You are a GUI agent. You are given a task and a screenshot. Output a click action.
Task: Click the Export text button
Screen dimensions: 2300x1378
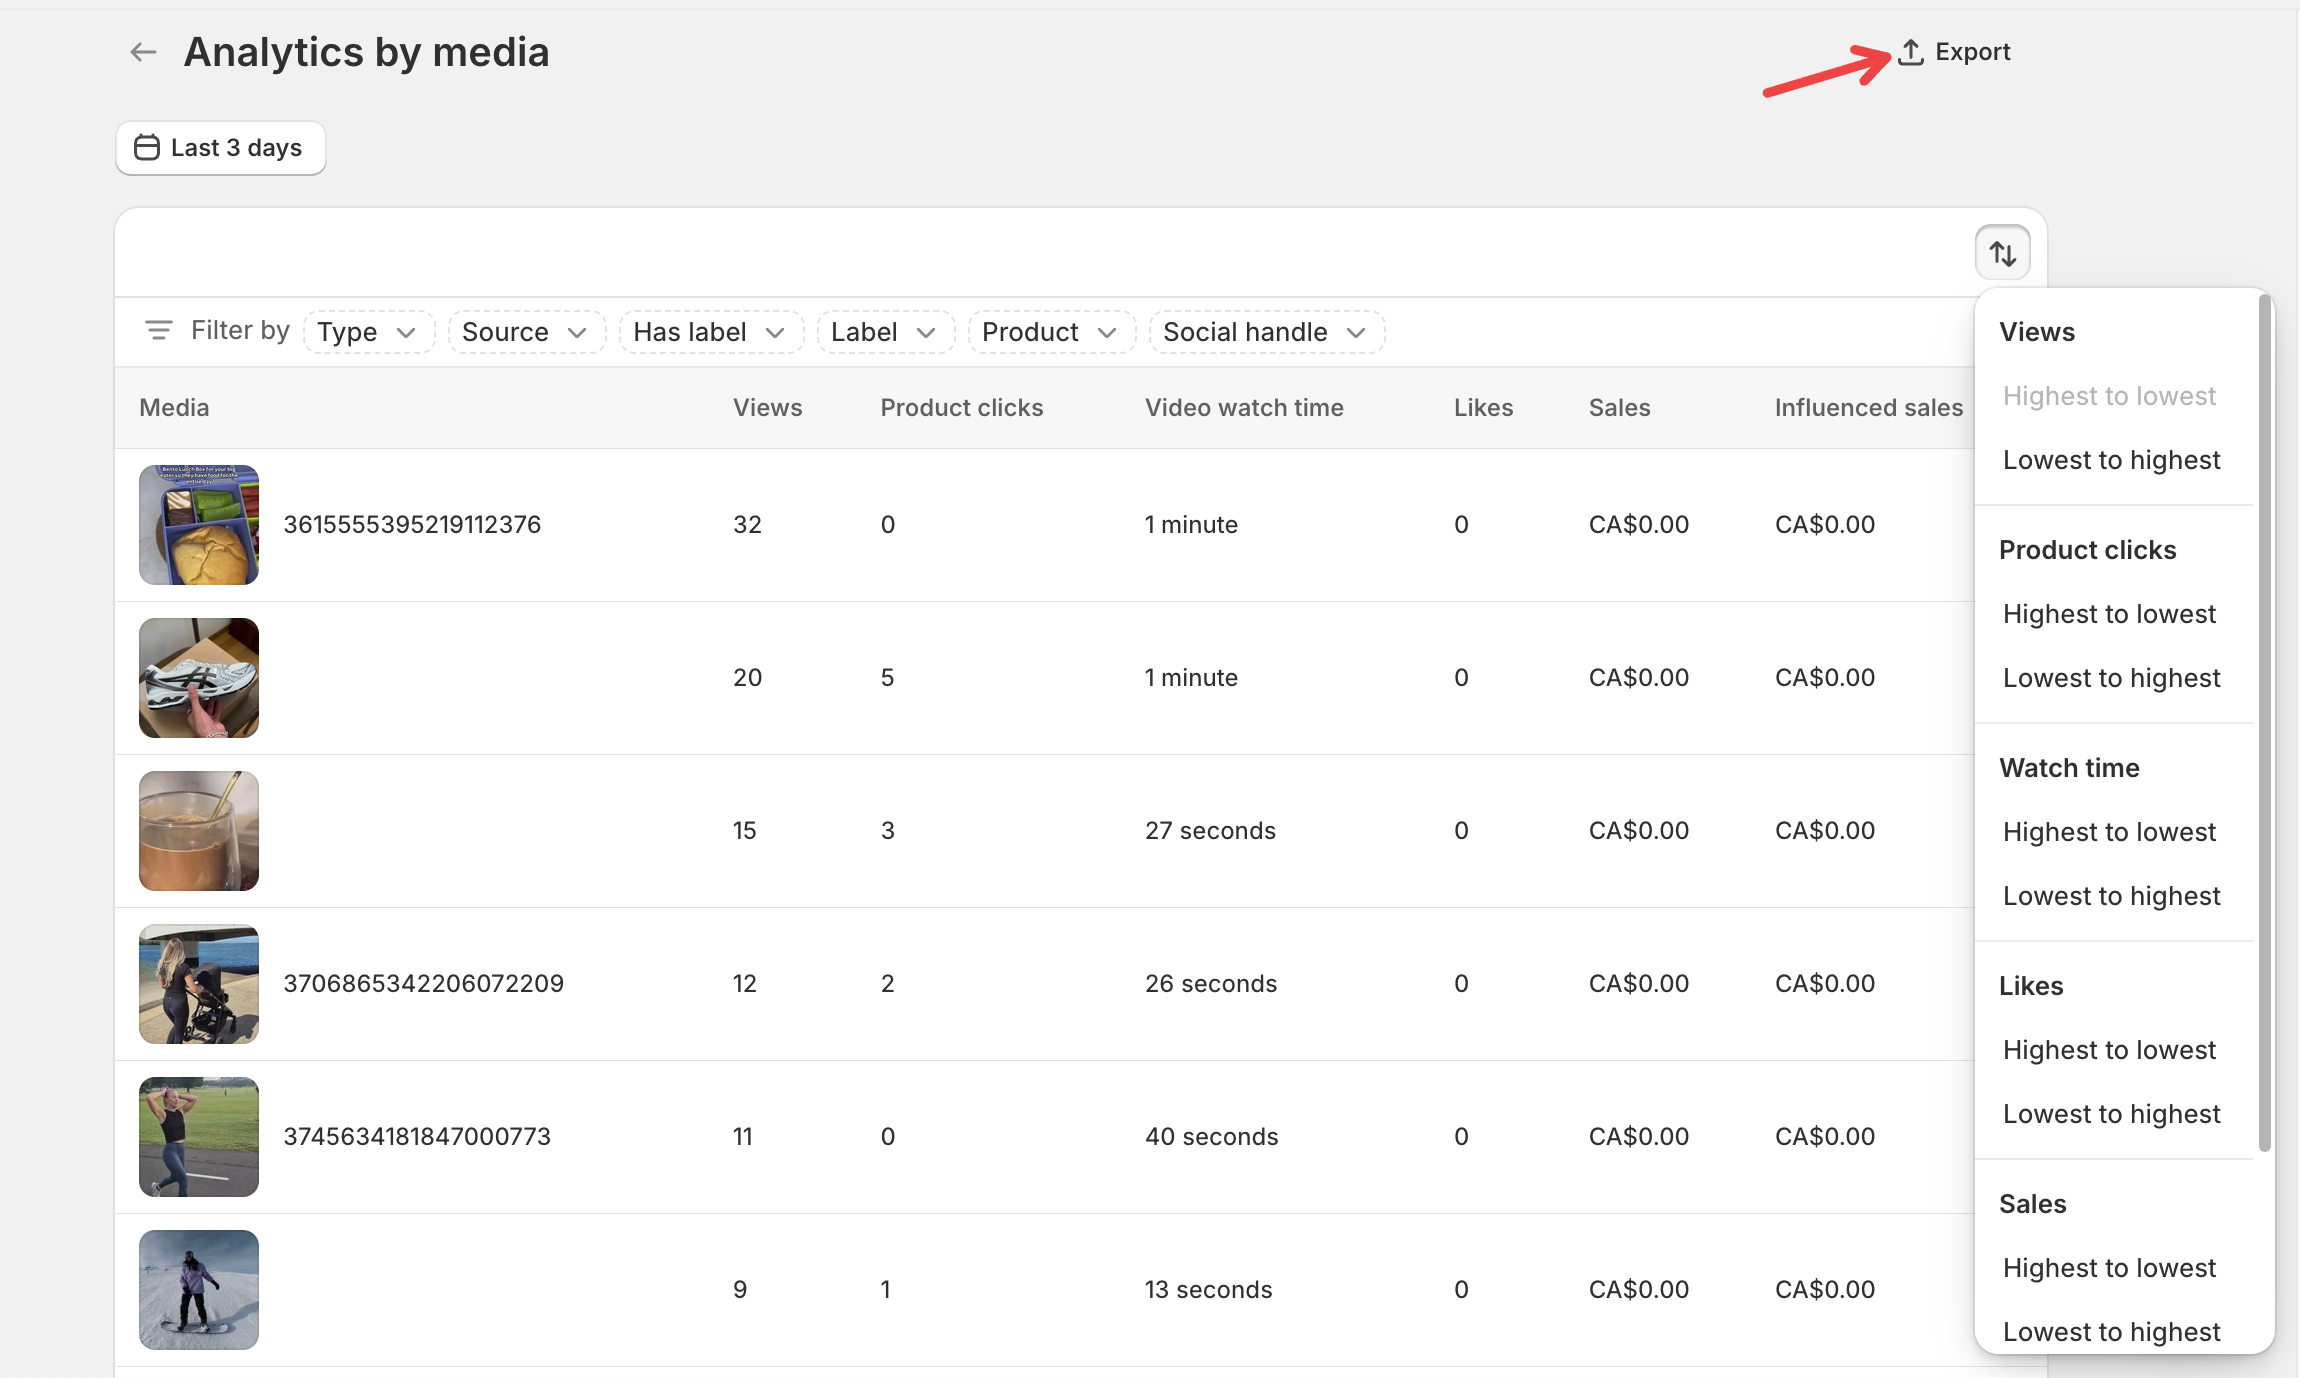(1972, 52)
